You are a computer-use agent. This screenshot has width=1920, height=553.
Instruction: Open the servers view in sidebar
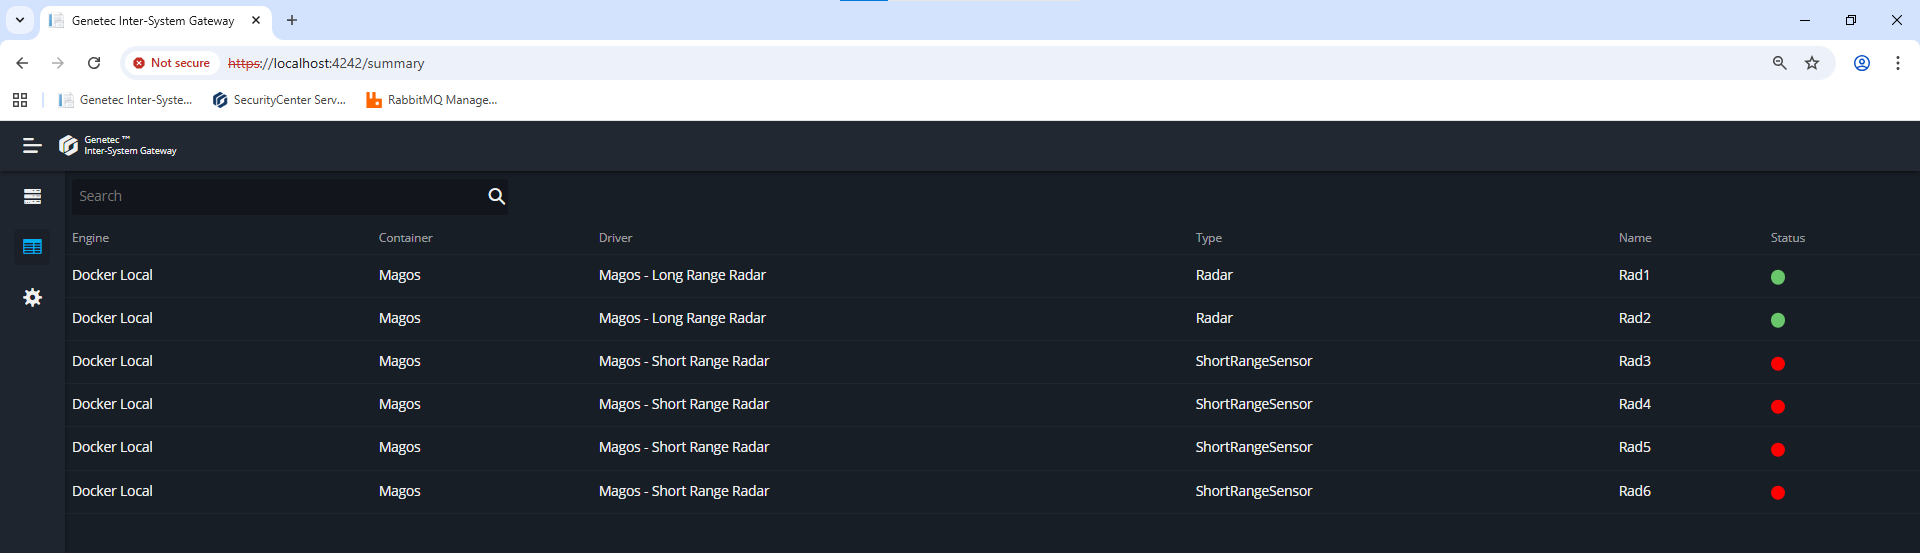click(x=32, y=197)
